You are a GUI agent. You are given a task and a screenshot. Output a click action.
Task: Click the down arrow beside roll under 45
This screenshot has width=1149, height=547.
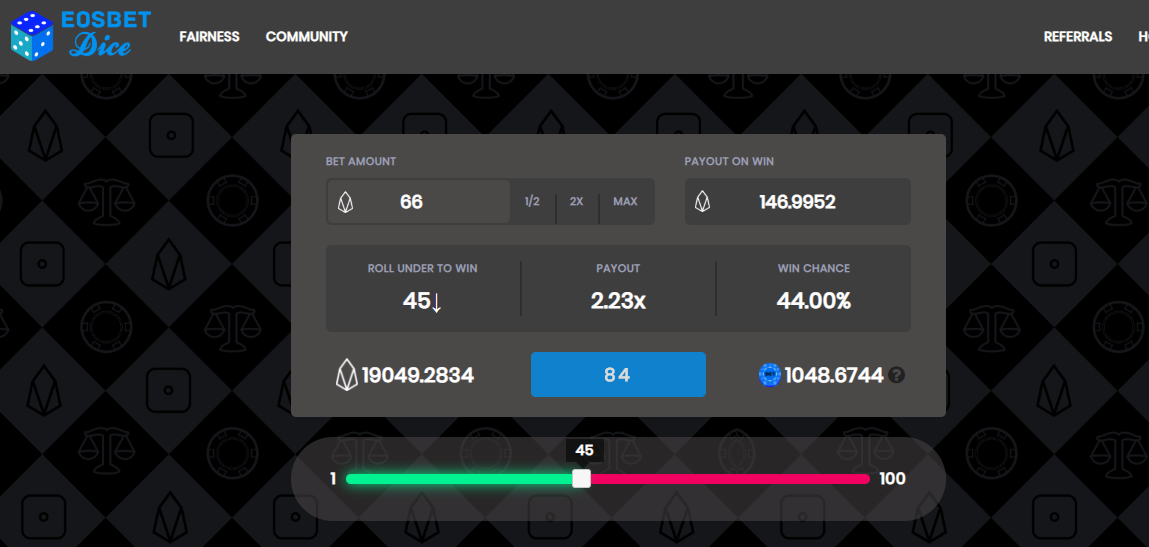point(436,302)
